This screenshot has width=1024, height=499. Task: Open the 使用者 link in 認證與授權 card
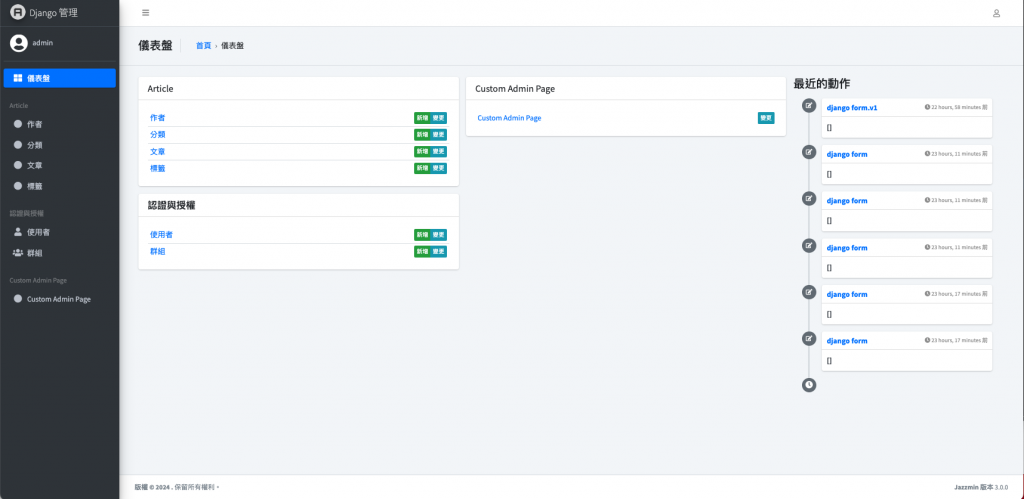pos(161,234)
